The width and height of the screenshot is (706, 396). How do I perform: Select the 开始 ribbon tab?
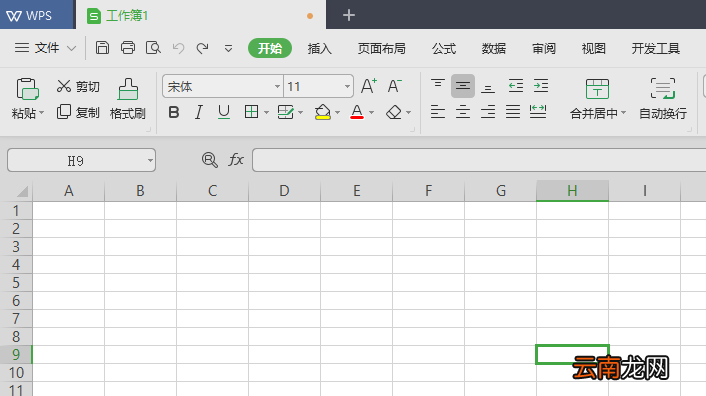270,48
